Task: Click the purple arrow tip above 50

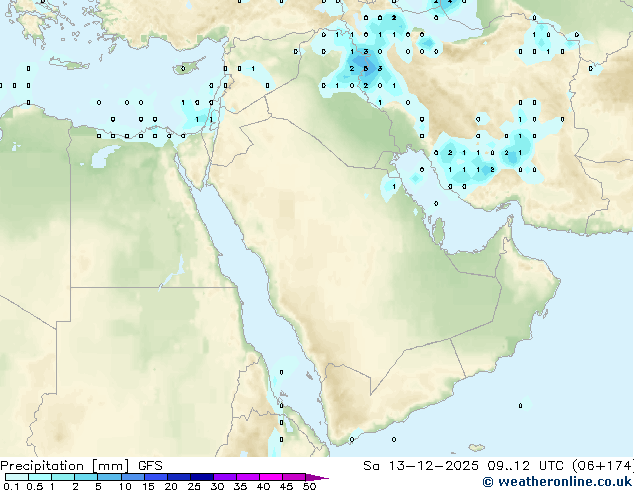Action: pos(317,477)
